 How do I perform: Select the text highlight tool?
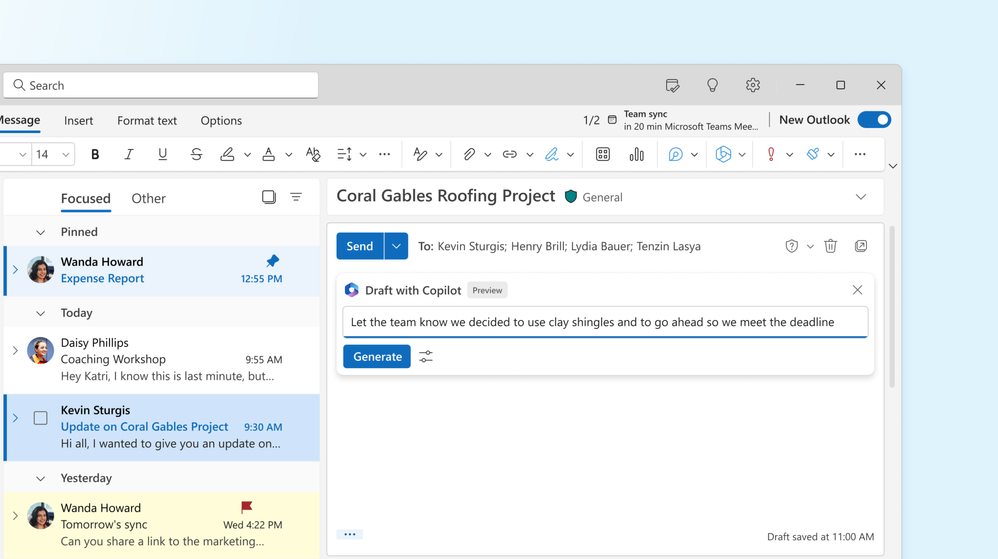(x=227, y=154)
